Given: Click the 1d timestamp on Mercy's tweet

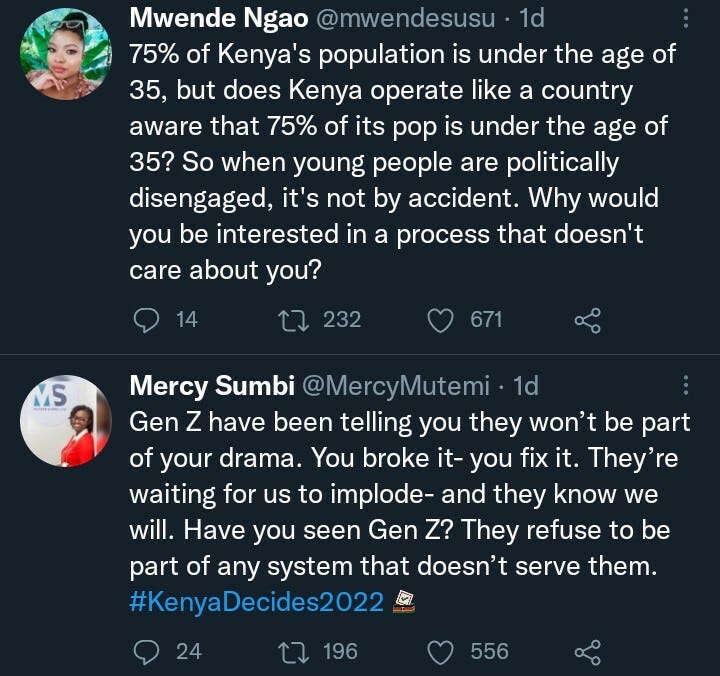Looking at the screenshot, I should (525, 384).
